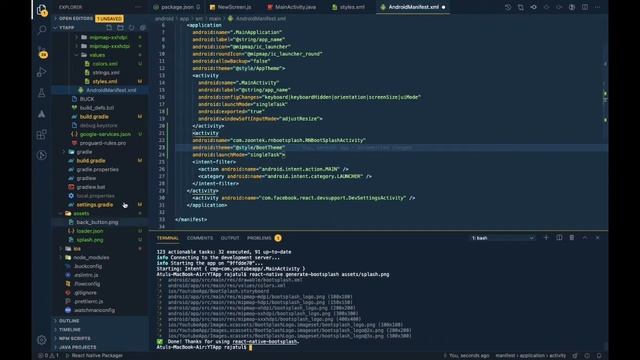Switch to the styles.xml editor tab
This screenshot has height=360, width=640.
tap(351, 7)
